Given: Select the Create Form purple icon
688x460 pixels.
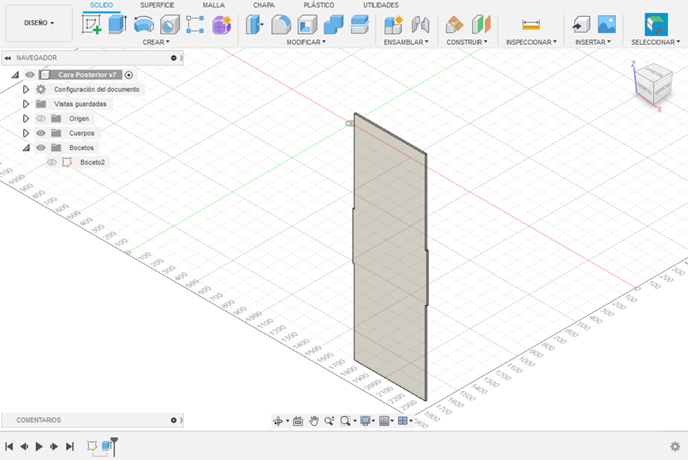Looking at the screenshot, I should click(x=222, y=24).
